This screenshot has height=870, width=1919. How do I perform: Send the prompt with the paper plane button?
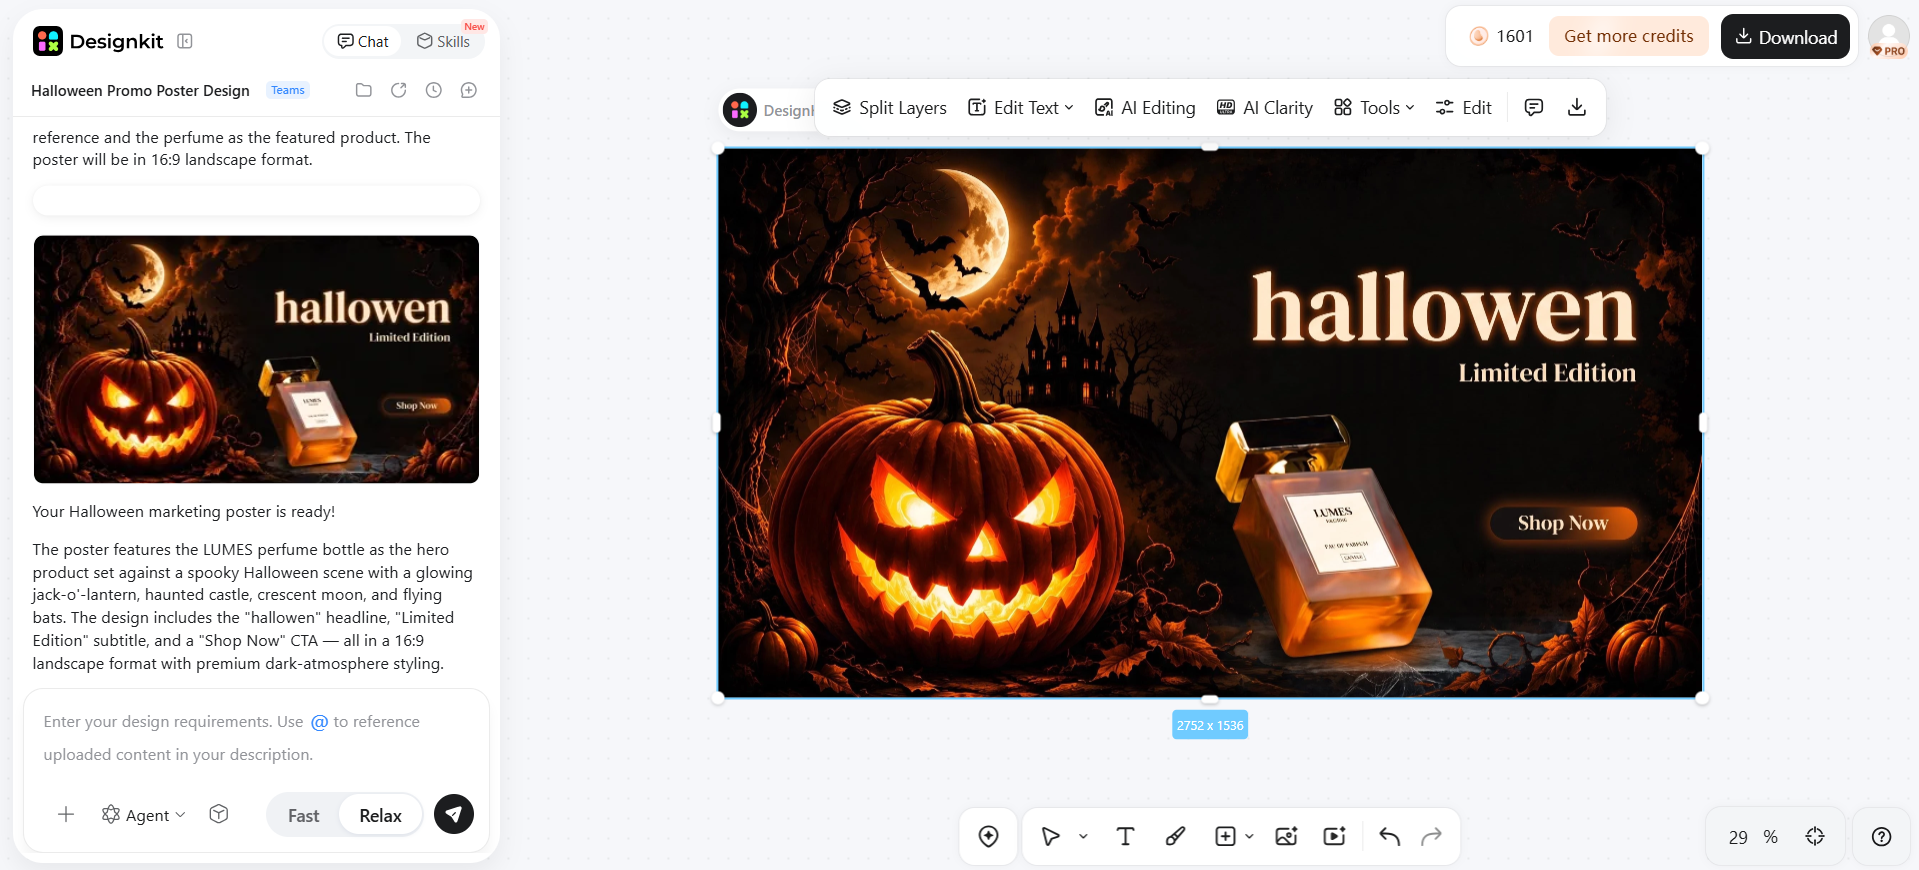[454, 814]
